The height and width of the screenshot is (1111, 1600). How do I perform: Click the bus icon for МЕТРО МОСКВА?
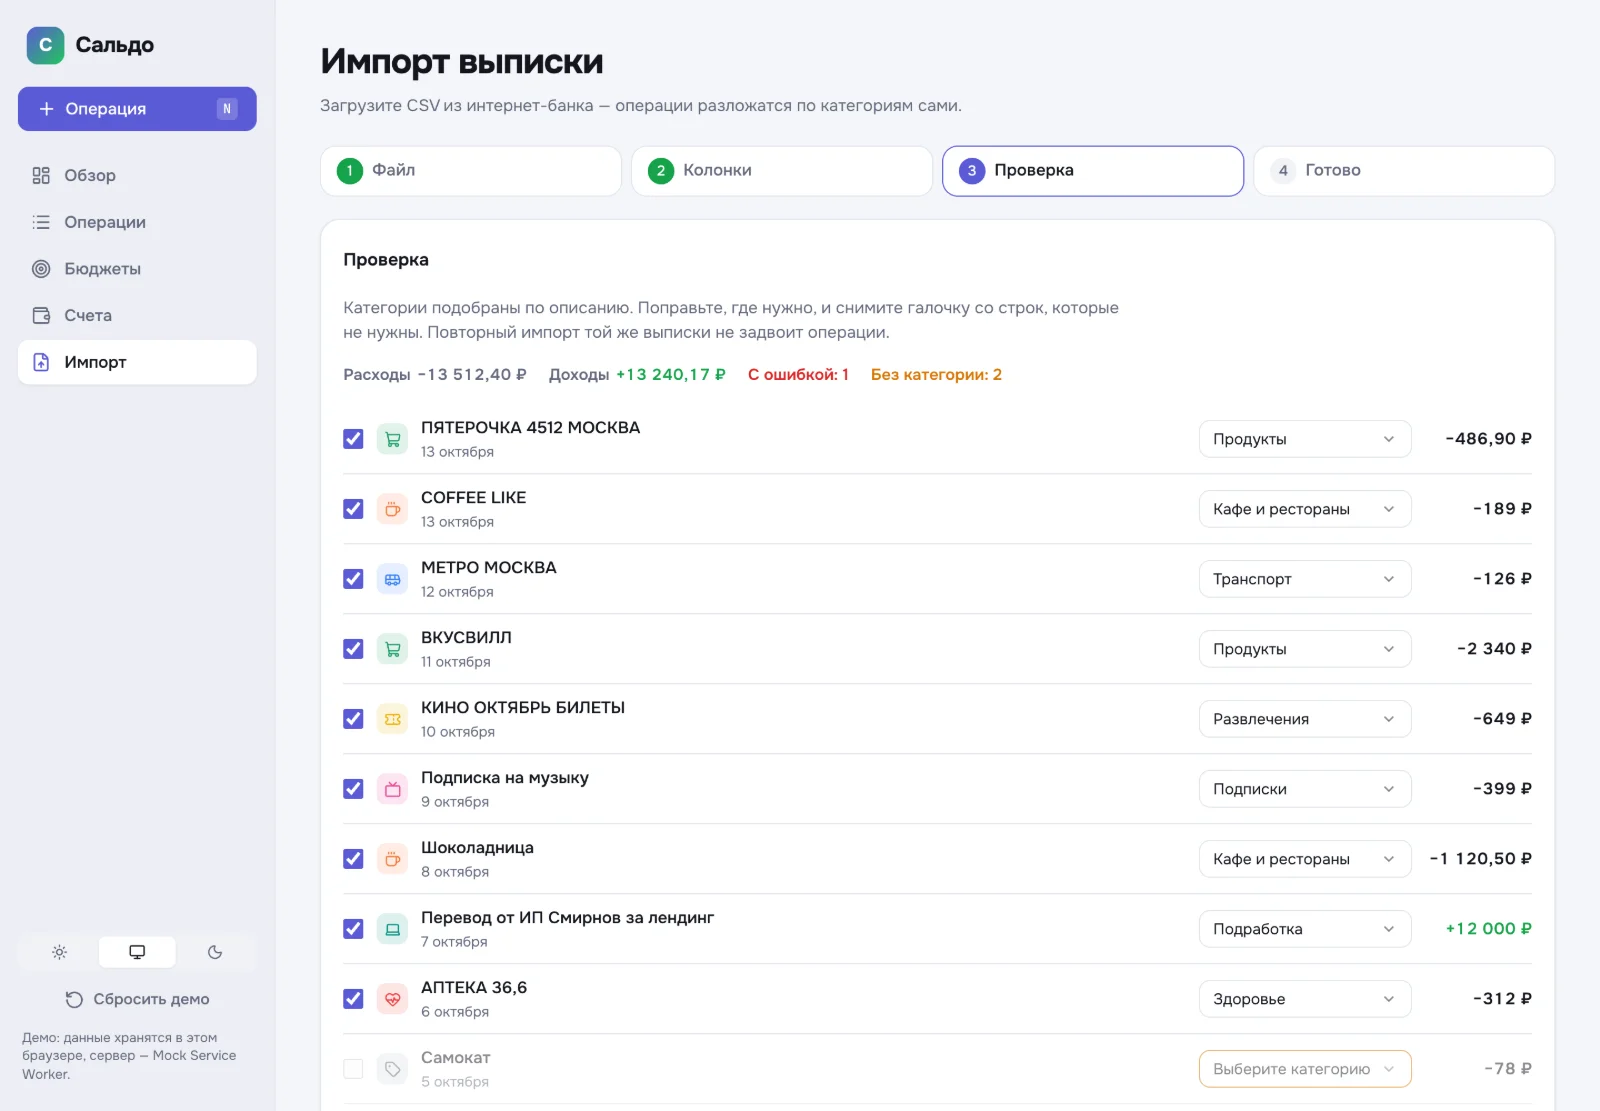(393, 579)
